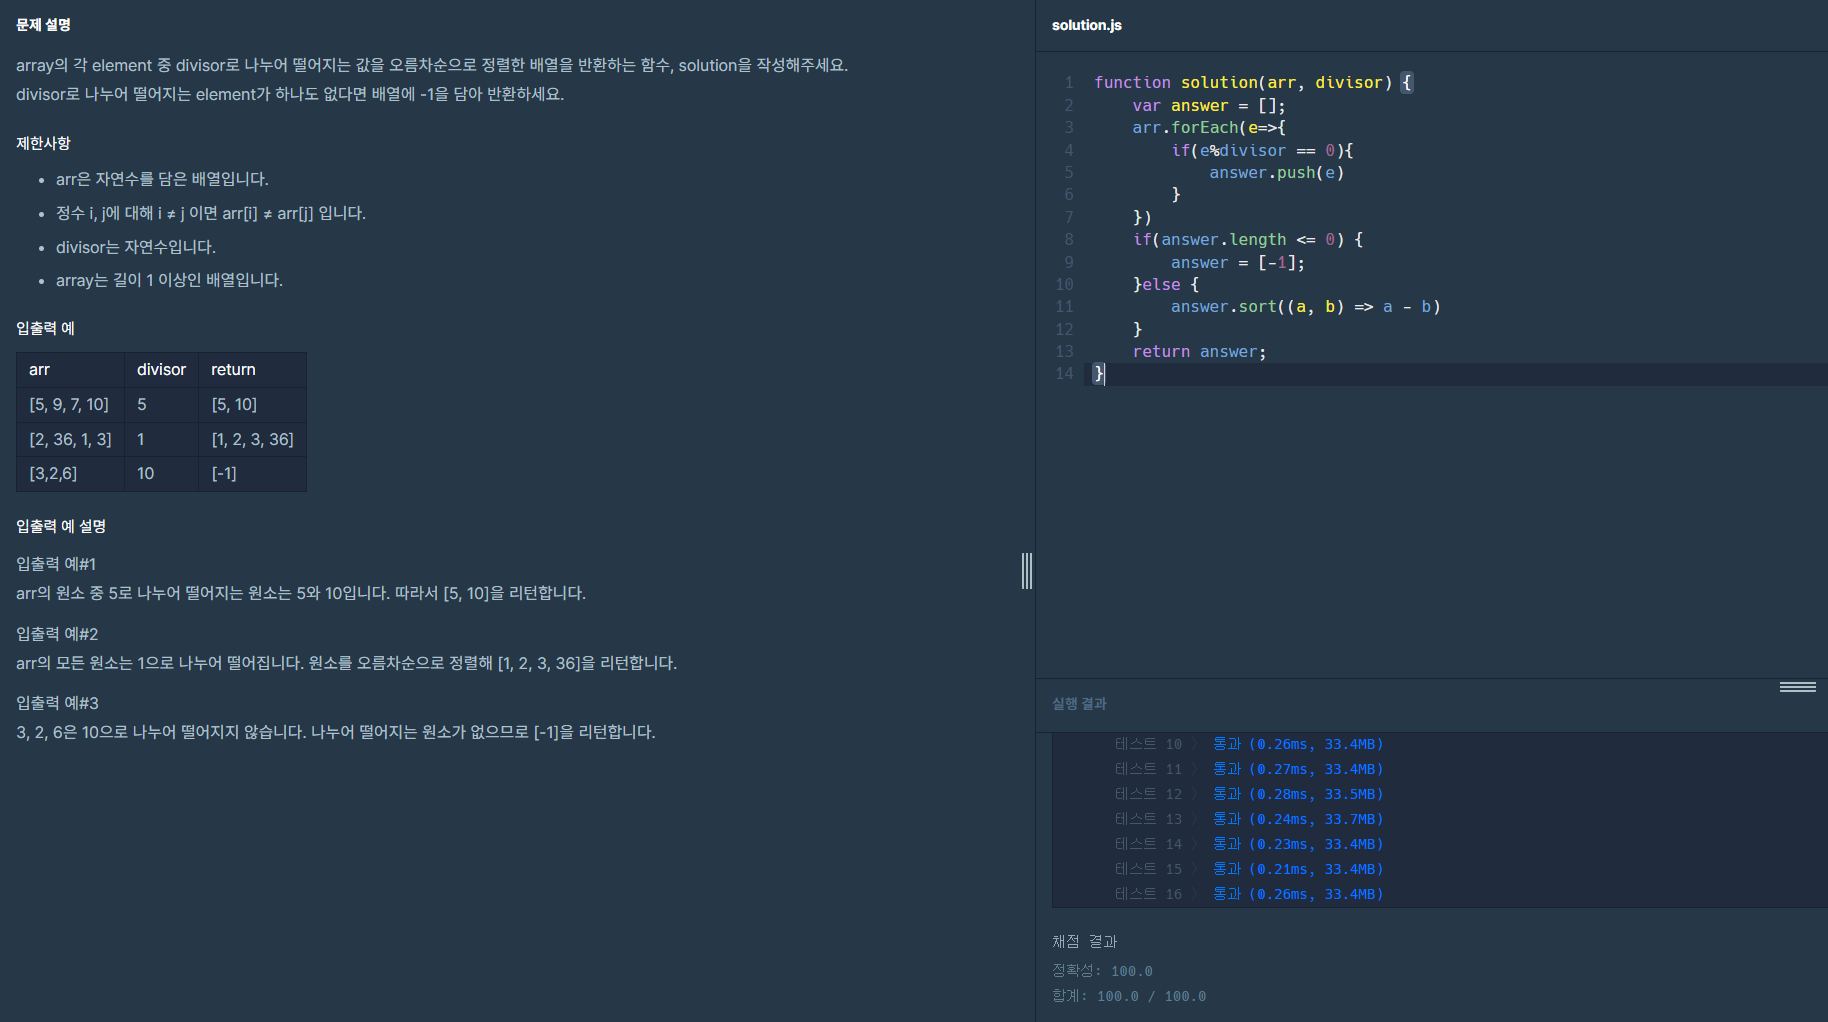Click table cell '[2, 36, 1, 3]'
Viewport: 1828px width, 1022px height.
(70, 439)
